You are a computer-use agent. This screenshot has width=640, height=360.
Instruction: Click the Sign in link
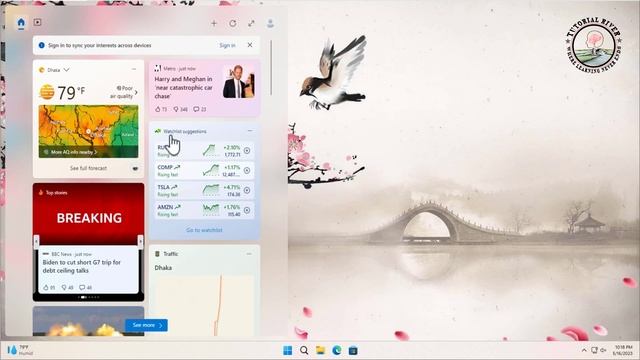[x=227, y=45]
